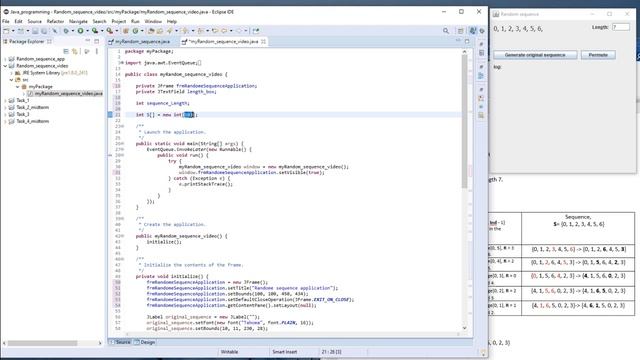Open the Coverage dropdown arrow

[x=102, y=31]
